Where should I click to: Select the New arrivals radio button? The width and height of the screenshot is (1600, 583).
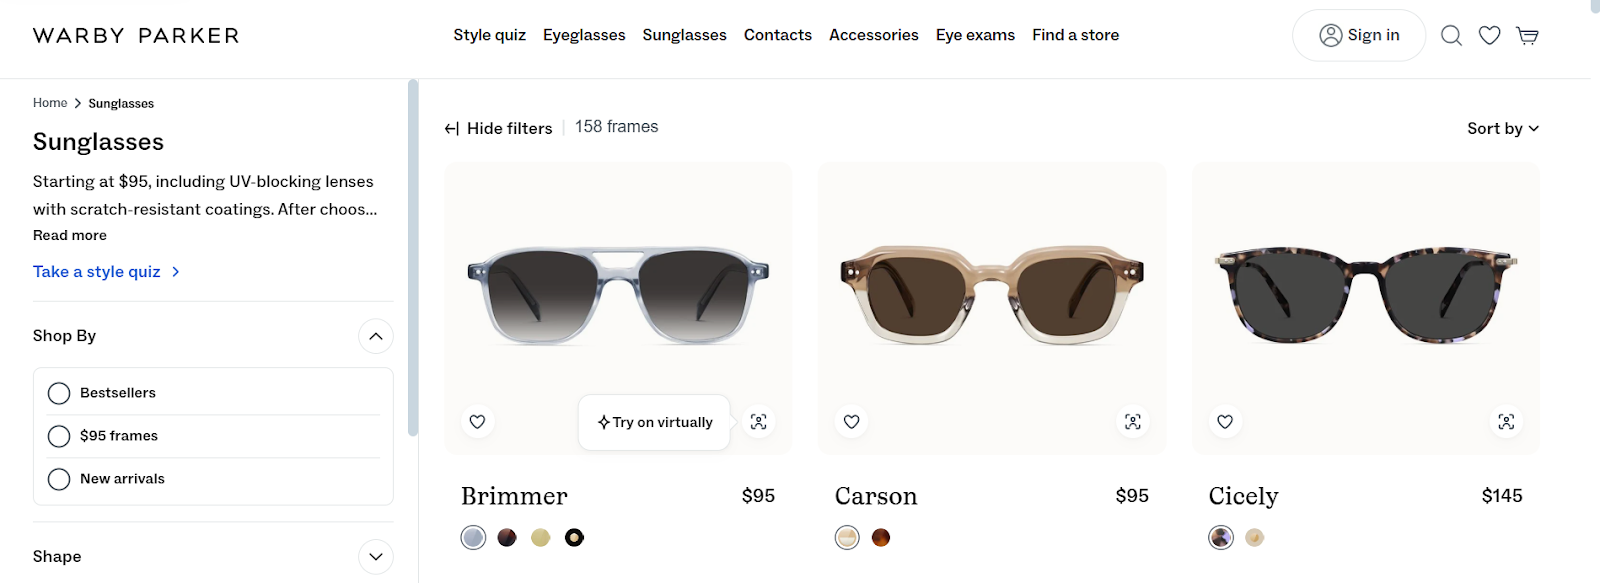[x=58, y=479]
